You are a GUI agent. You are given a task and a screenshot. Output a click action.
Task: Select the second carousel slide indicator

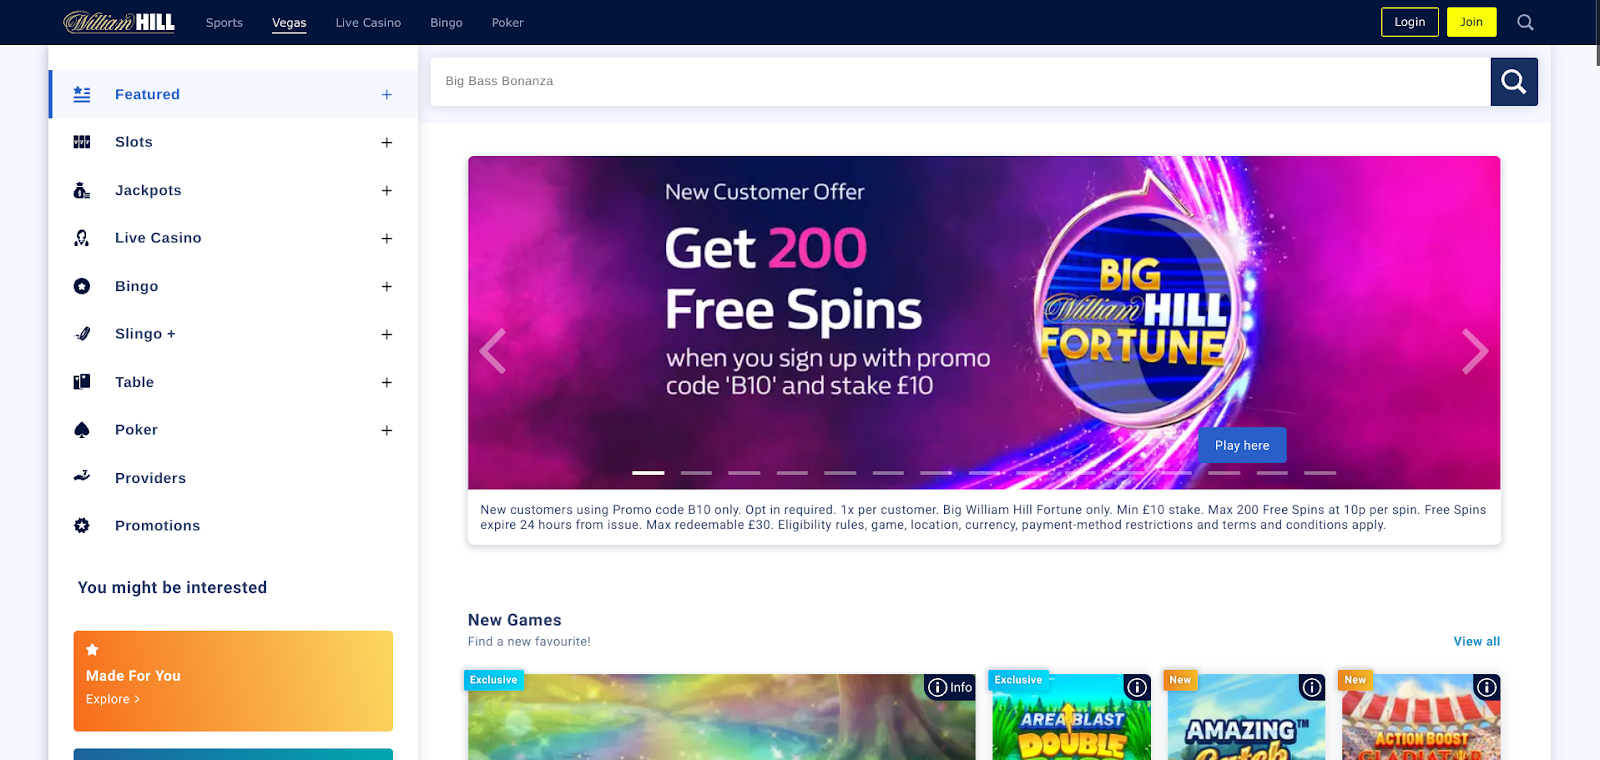696,472
